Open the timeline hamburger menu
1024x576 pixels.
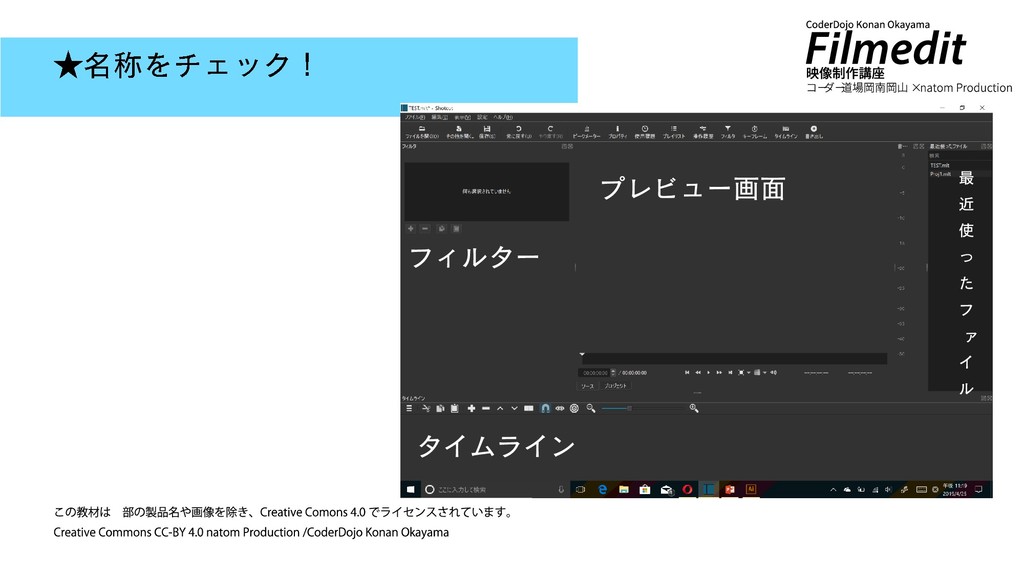coord(409,408)
